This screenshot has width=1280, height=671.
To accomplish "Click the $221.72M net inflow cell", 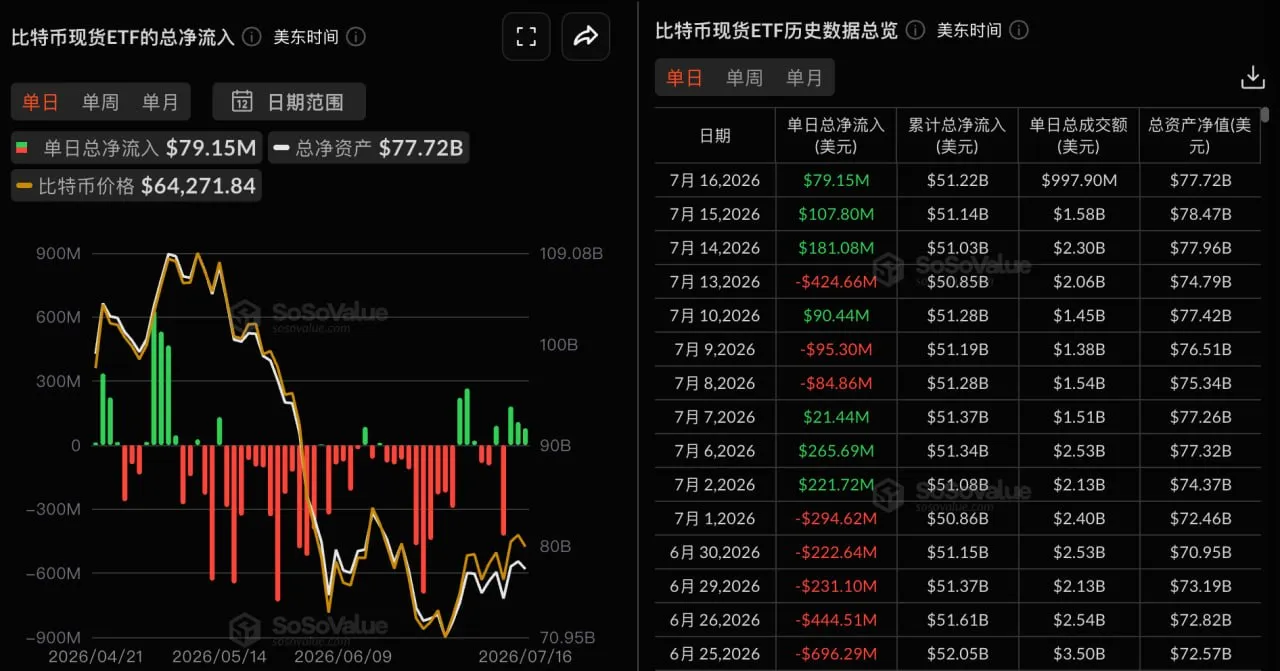I will [x=836, y=485].
